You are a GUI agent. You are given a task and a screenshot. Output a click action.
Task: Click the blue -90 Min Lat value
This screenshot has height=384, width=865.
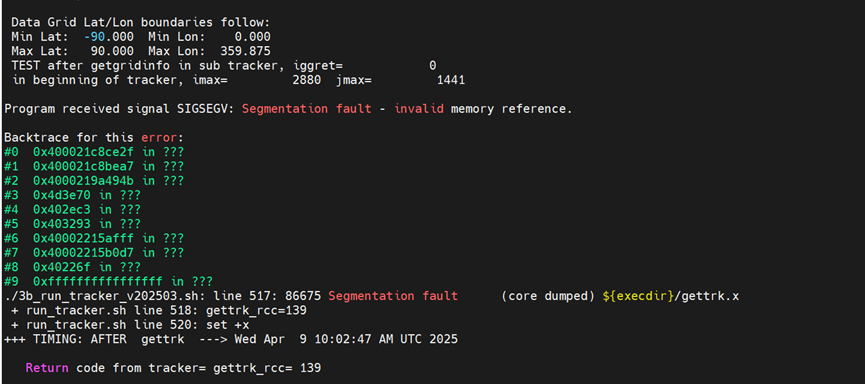95,37
